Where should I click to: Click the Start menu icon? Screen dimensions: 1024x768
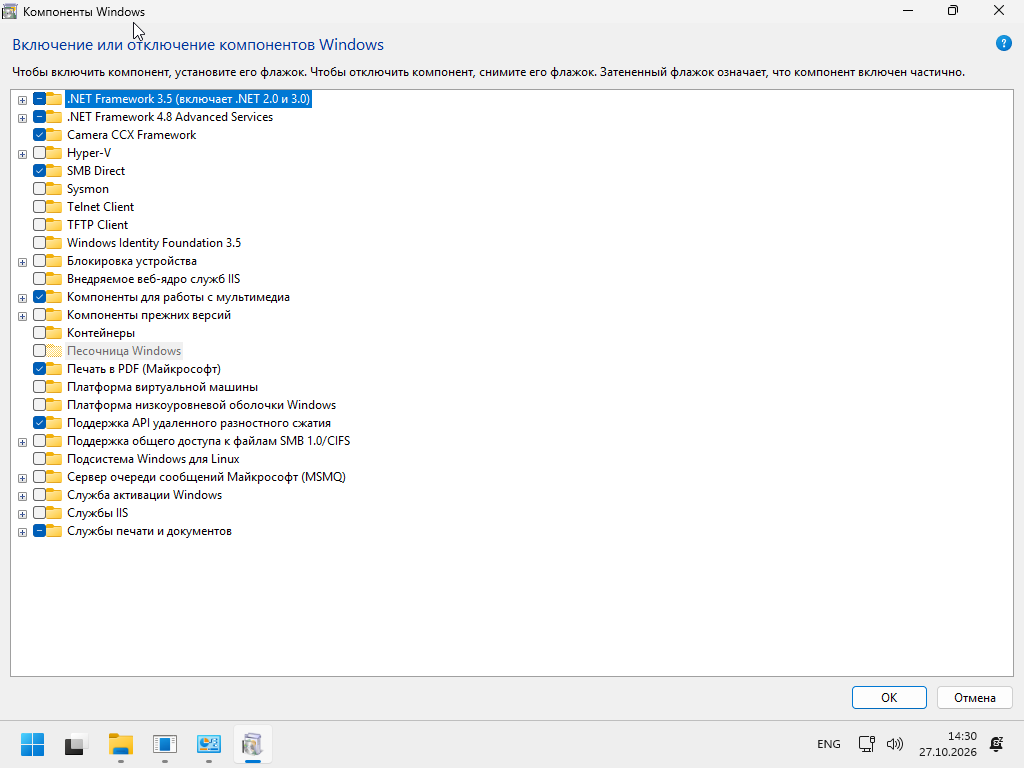click(32, 744)
